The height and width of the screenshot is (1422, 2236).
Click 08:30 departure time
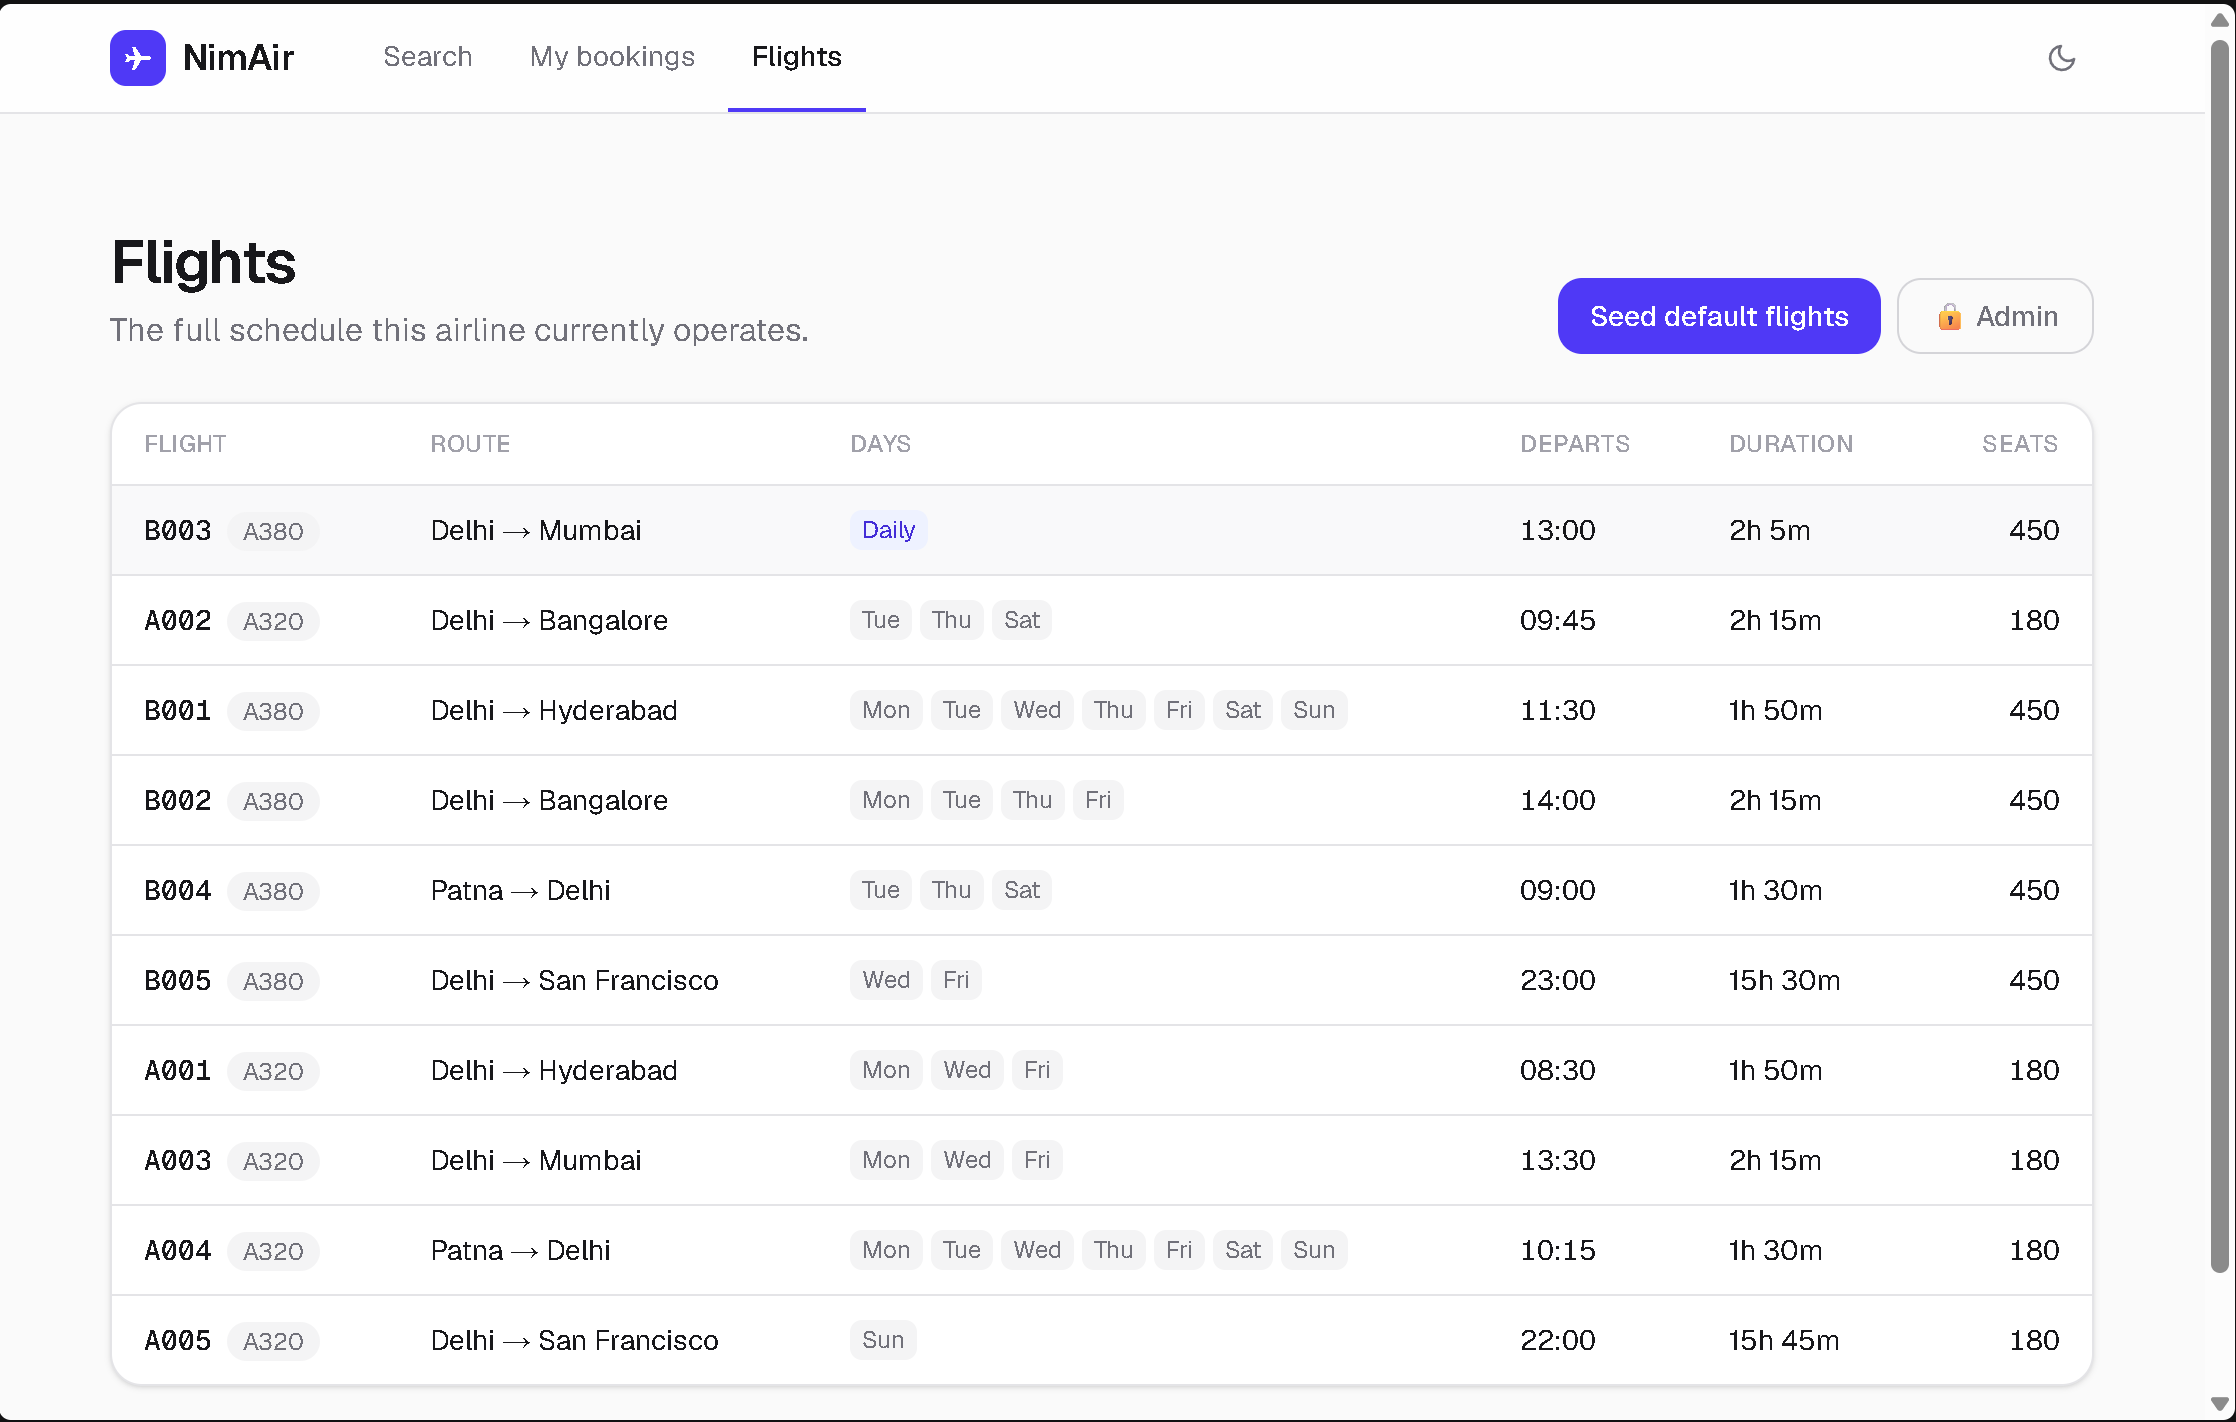point(1557,1070)
